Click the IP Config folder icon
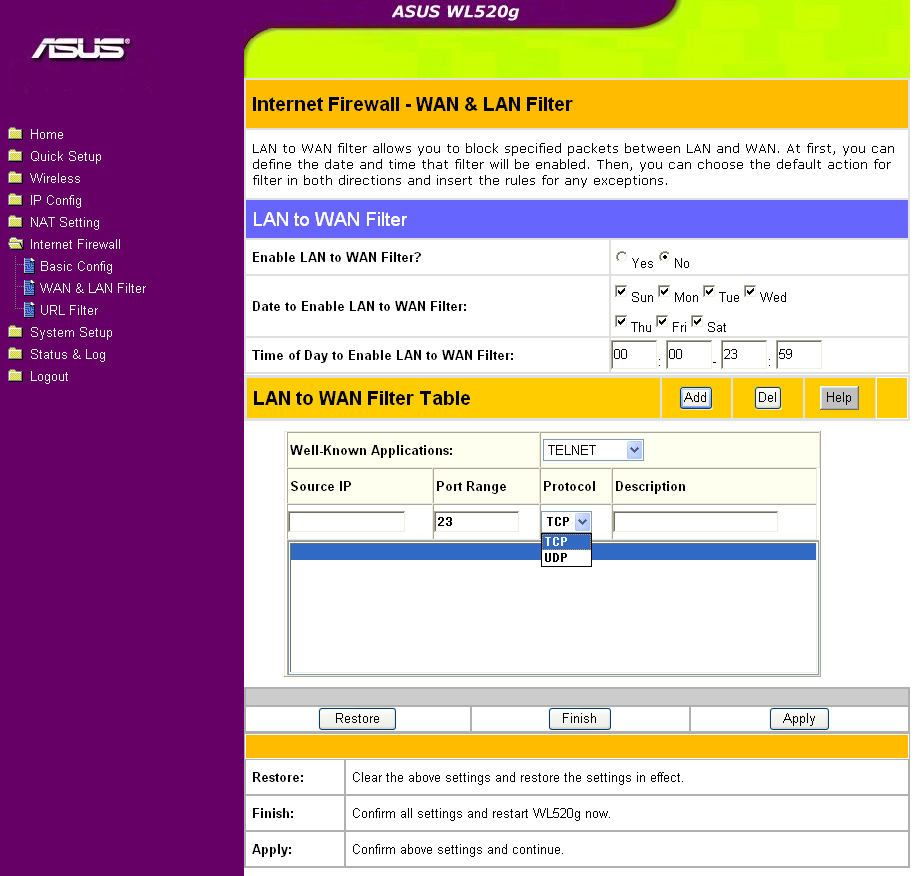The height and width of the screenshot is (876, 915). click(16, 200)
